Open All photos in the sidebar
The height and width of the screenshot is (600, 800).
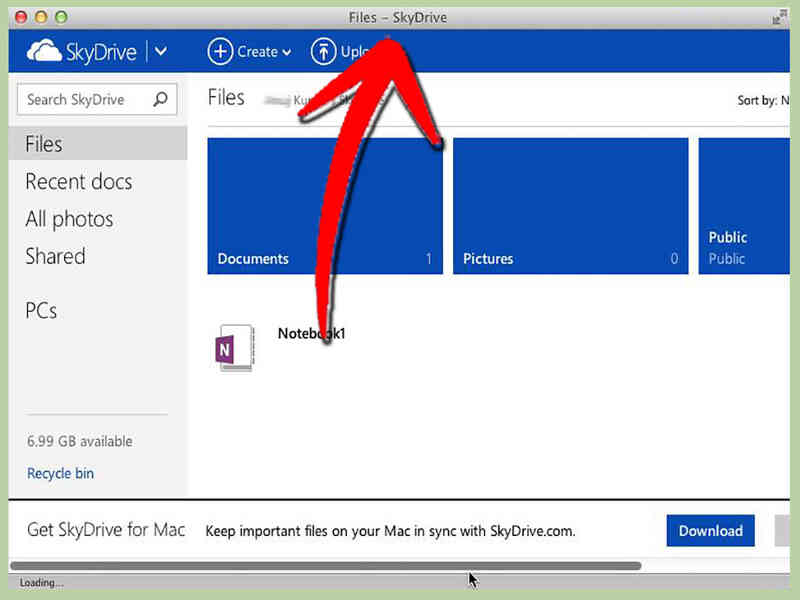click(69, 219)
